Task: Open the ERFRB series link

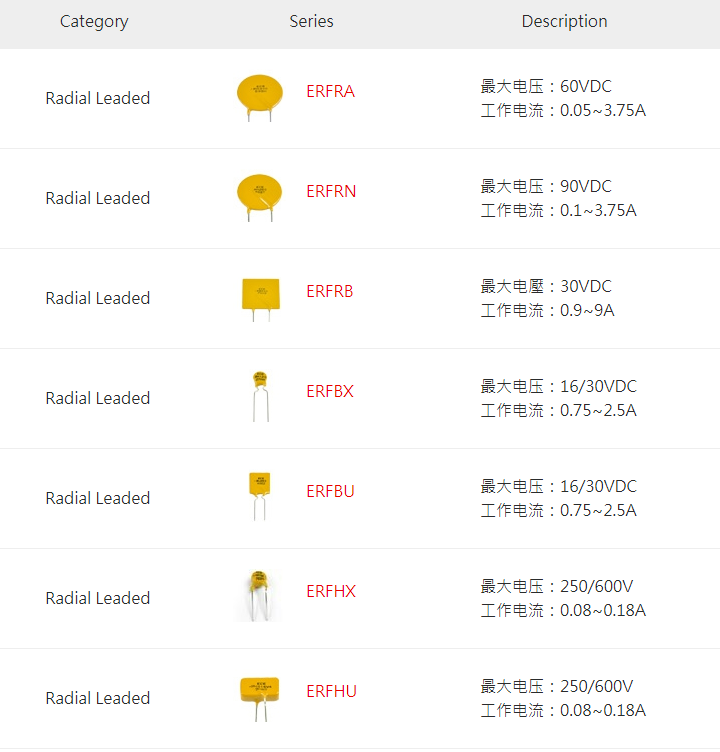Action: tap(330, 291)
